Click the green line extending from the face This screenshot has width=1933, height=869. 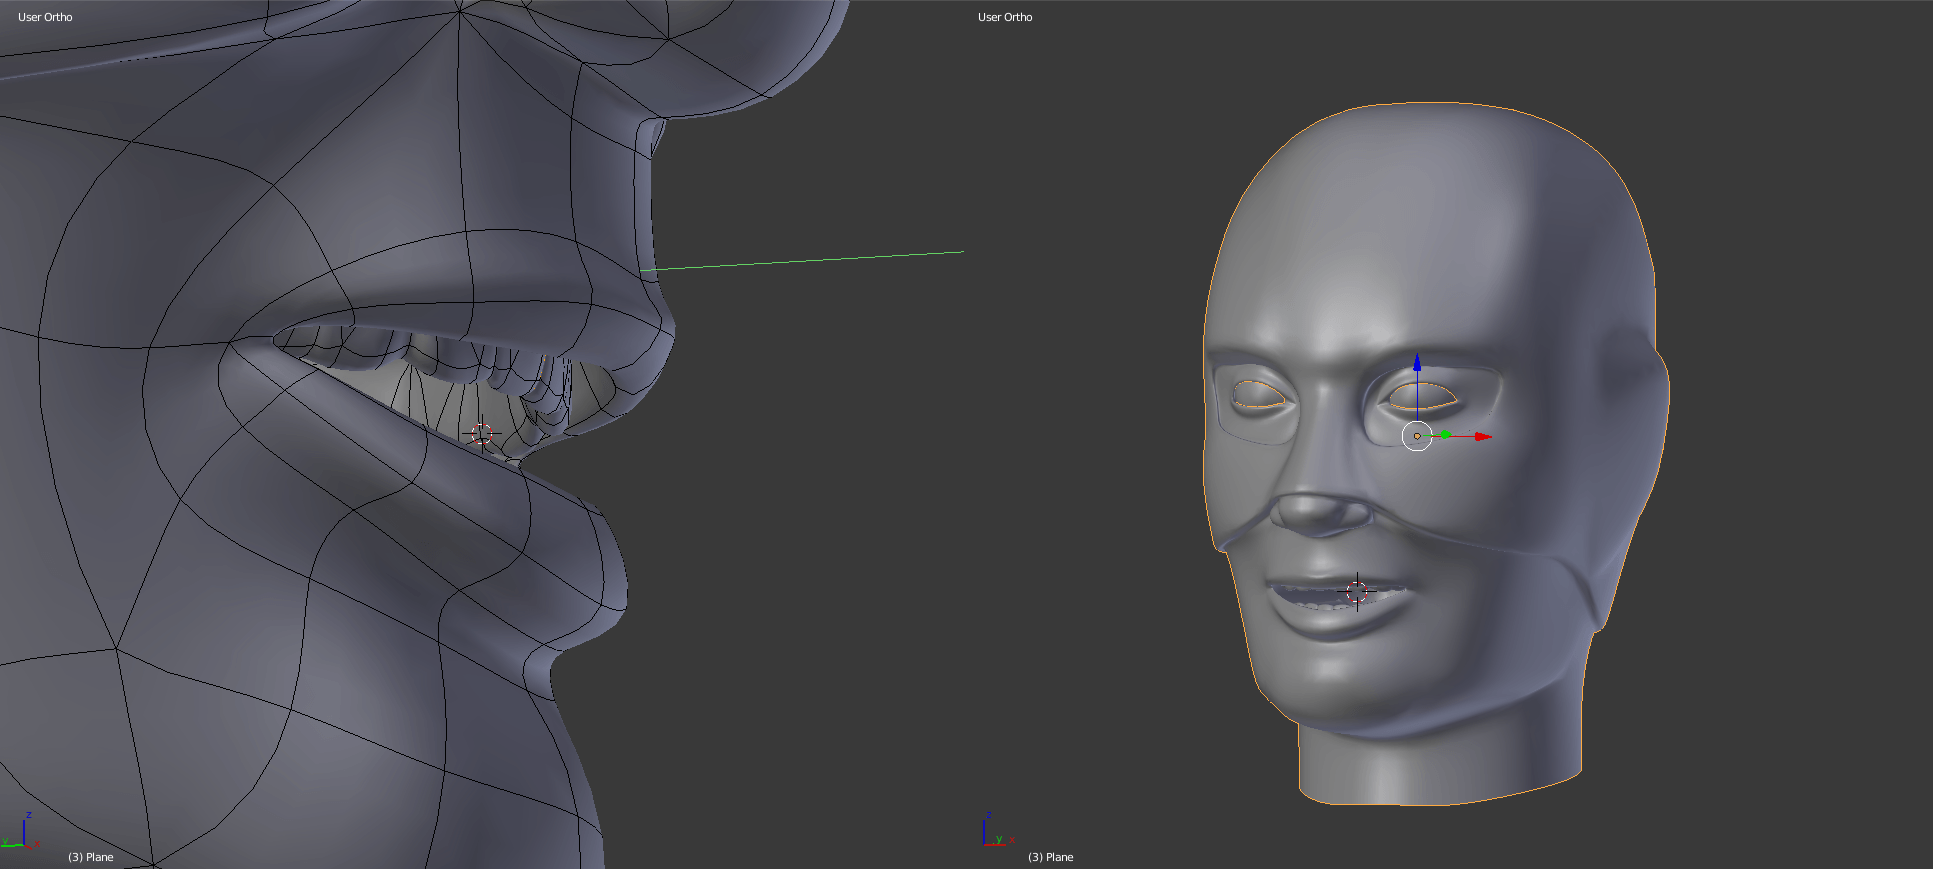pos(800,260)
